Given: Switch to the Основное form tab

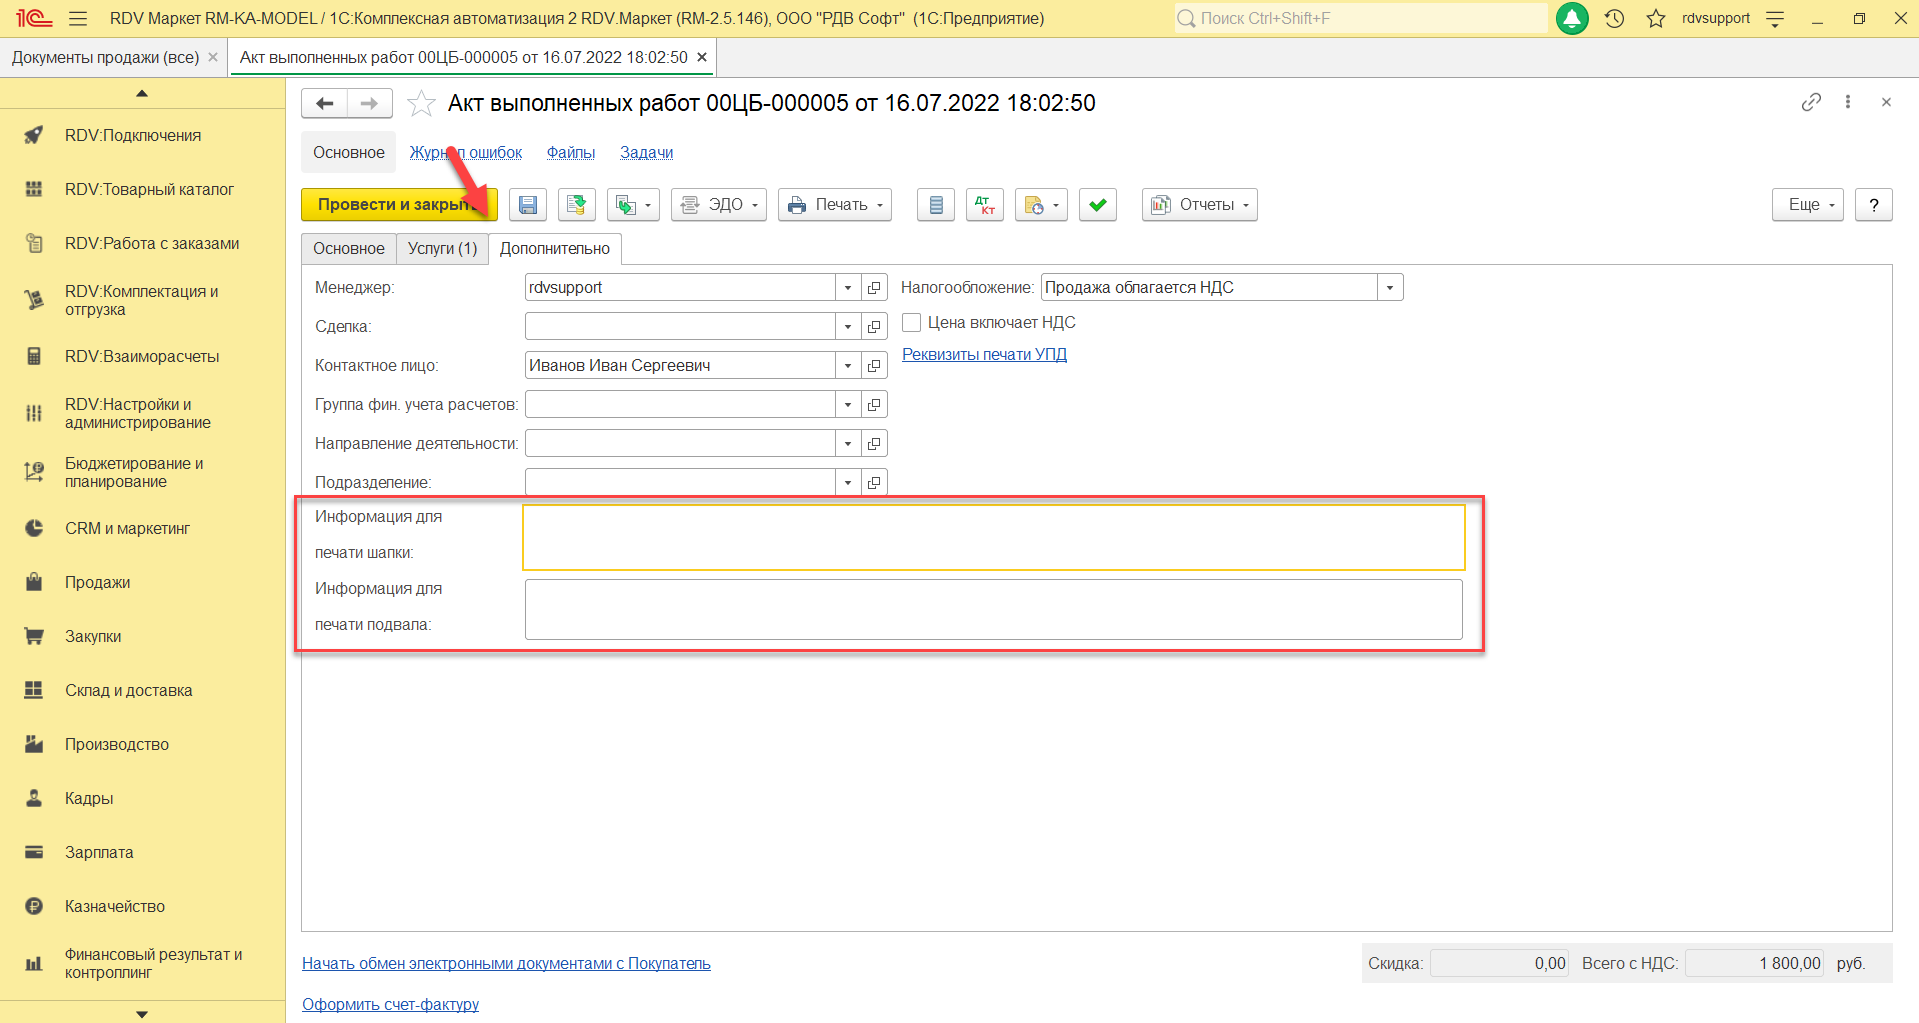Looking at the screenshot, I should click(x=349, y=249).
